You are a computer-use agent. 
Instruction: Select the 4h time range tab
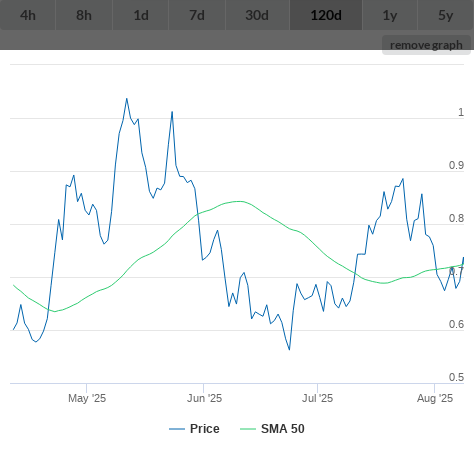point(28,15)
